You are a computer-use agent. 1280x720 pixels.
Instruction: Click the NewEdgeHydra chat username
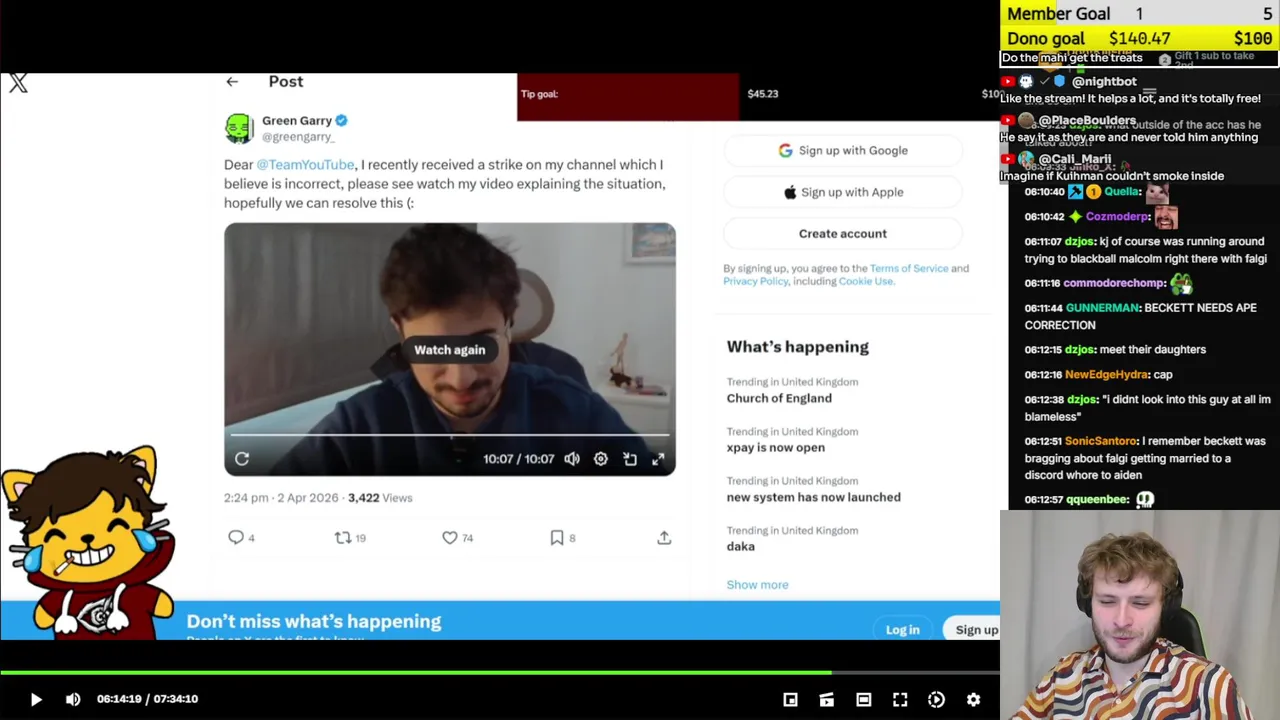1107,375
